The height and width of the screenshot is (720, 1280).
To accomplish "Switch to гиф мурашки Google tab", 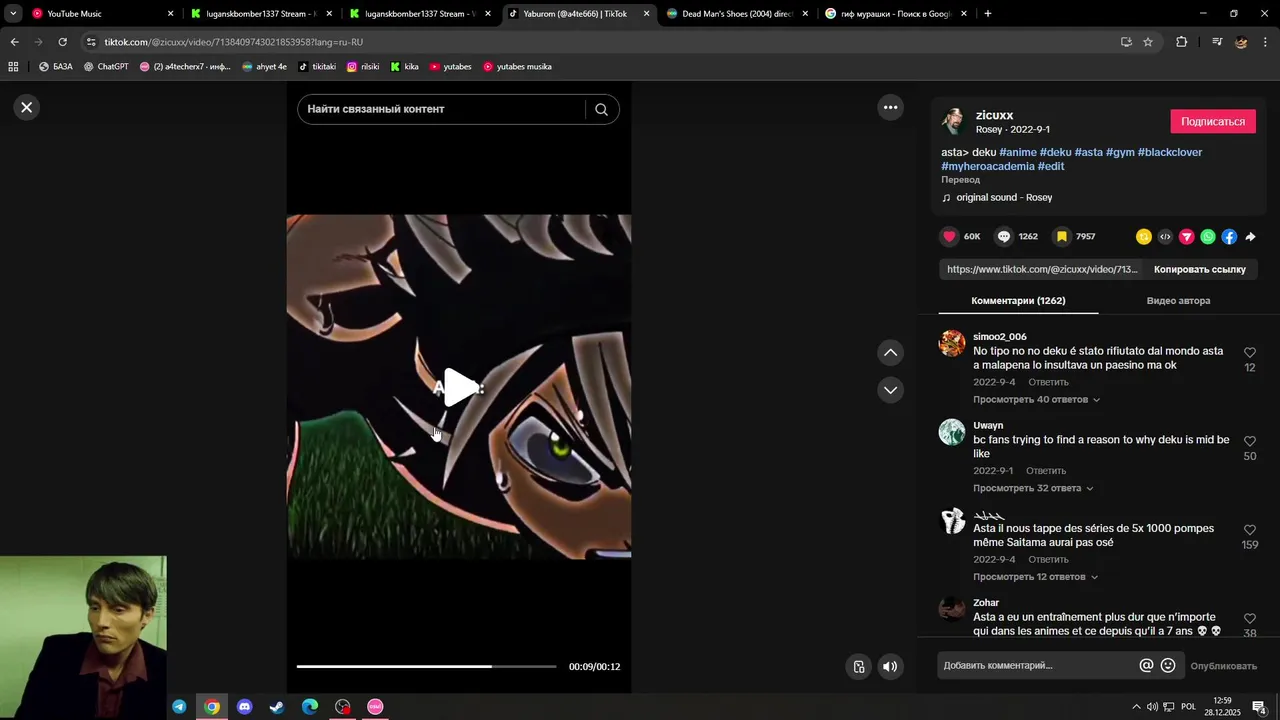I will pyautogui.click(x=896, y=14).
